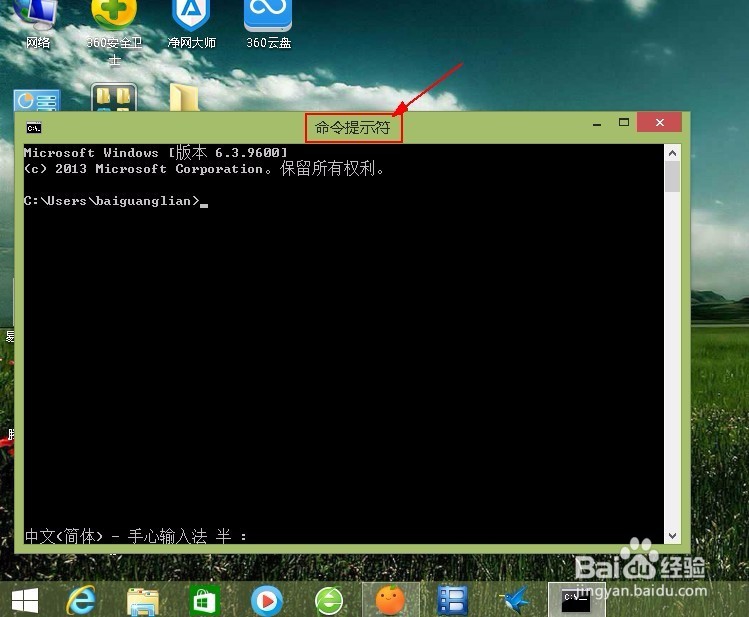Open File Explorer from taskbar
The image size is (749, 617).
143,601
